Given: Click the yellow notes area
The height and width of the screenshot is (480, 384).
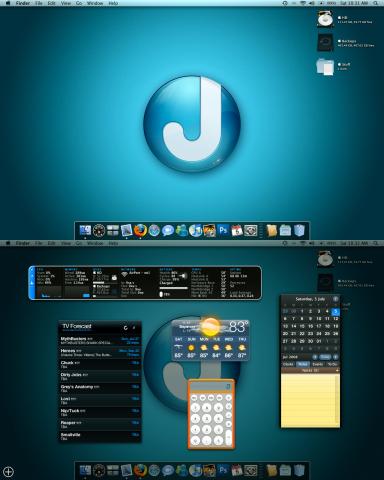Looking at the screenshot, I should (310, 400).
